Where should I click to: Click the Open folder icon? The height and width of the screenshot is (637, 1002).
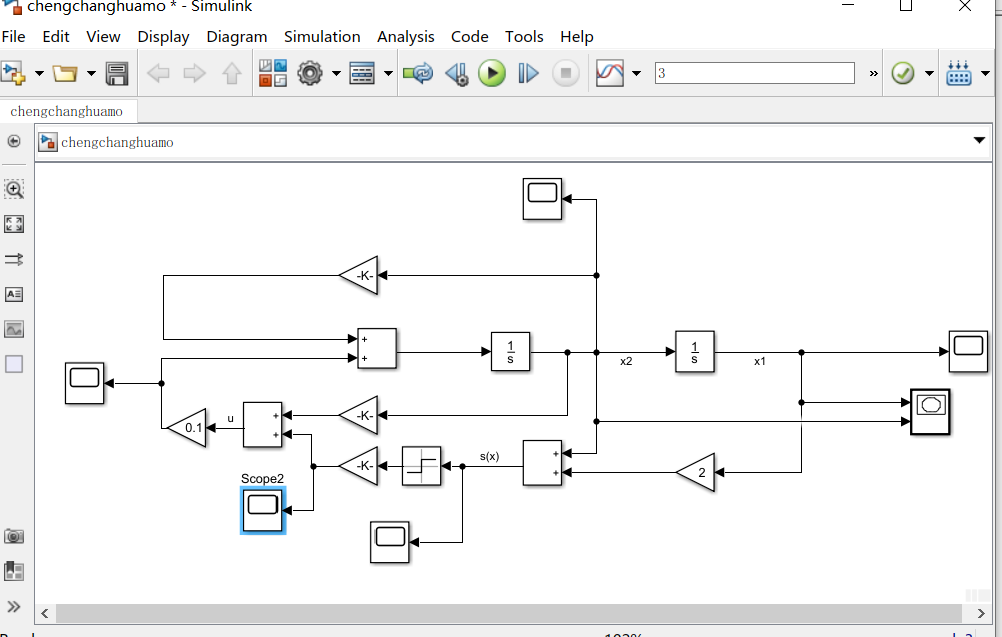(65, 73)
